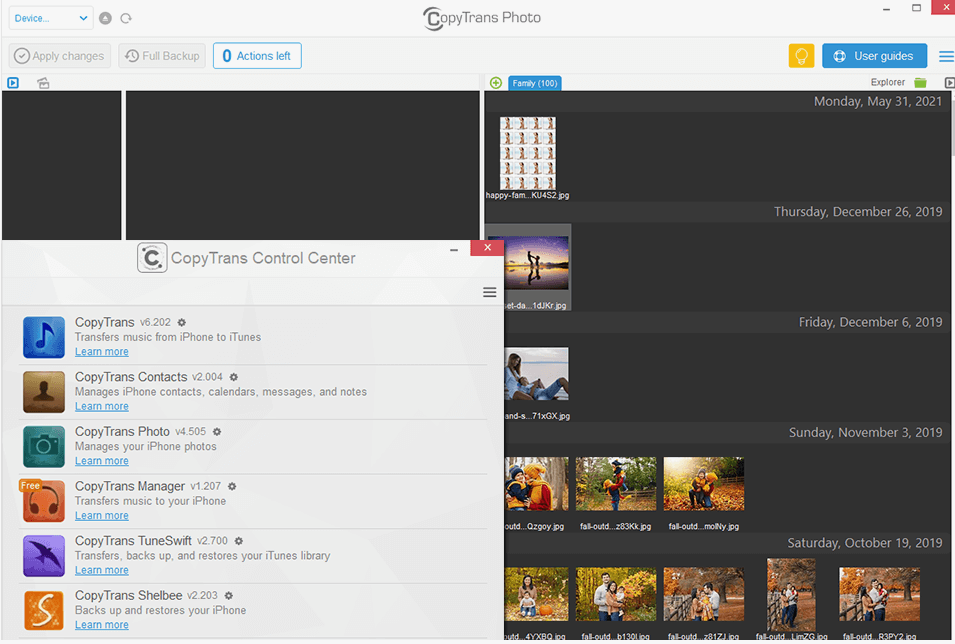Select the beach photo from December 6, 2019
The image size is (955, 644).
tap(537, 373)
